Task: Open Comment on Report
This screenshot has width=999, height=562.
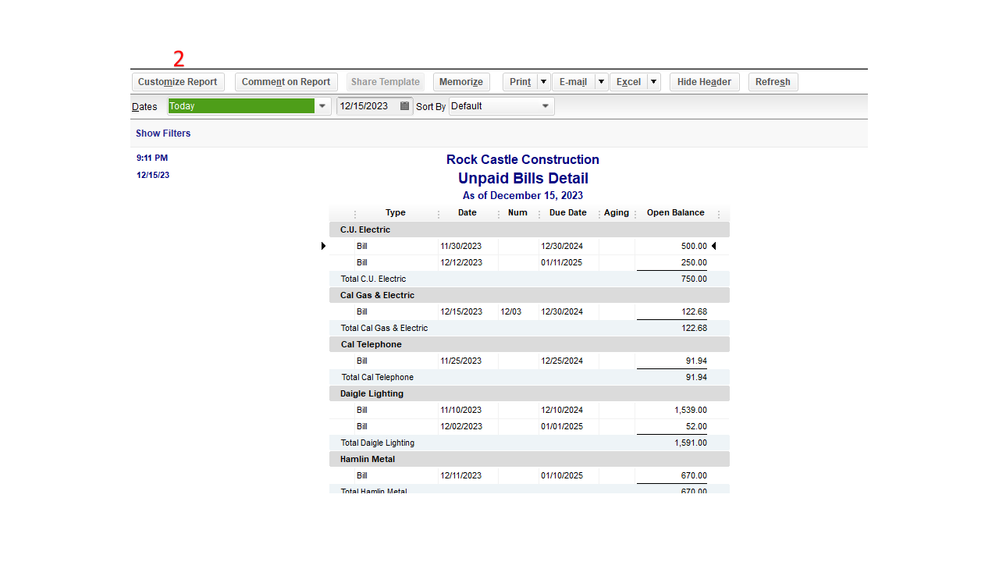Action: [286, 82]
